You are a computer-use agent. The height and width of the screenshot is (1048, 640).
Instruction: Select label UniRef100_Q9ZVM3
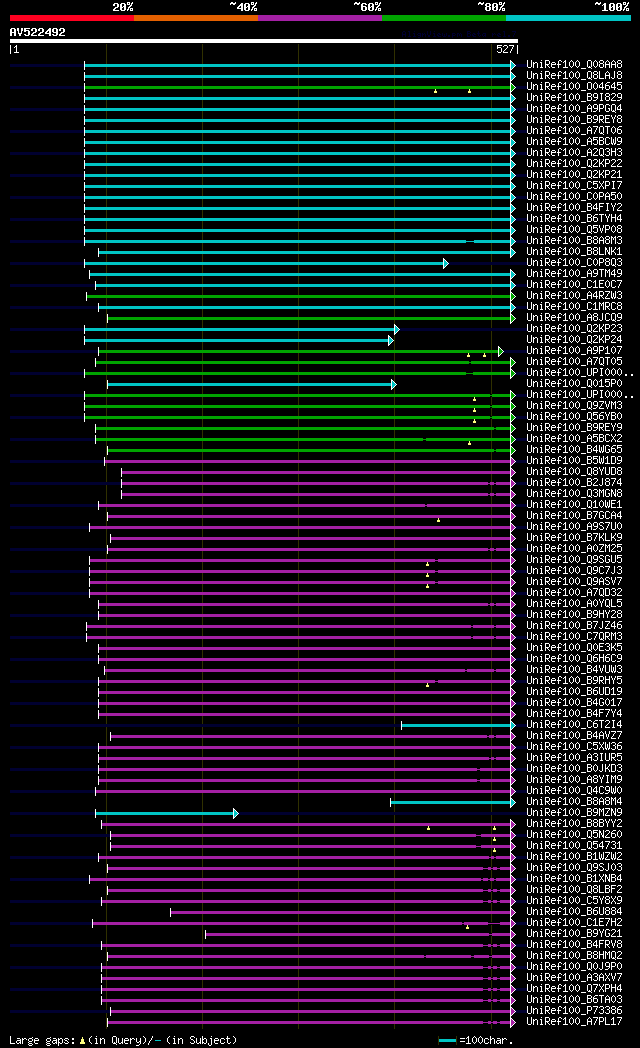(574, 406)
